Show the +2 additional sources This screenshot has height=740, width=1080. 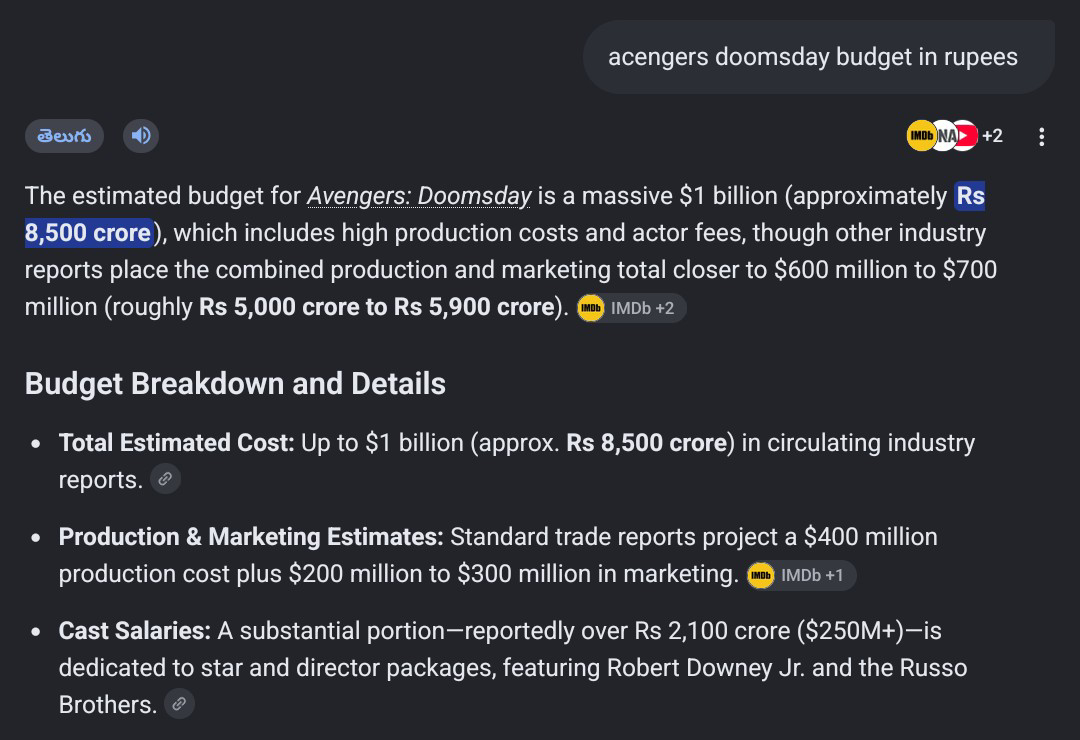(992, 136)
